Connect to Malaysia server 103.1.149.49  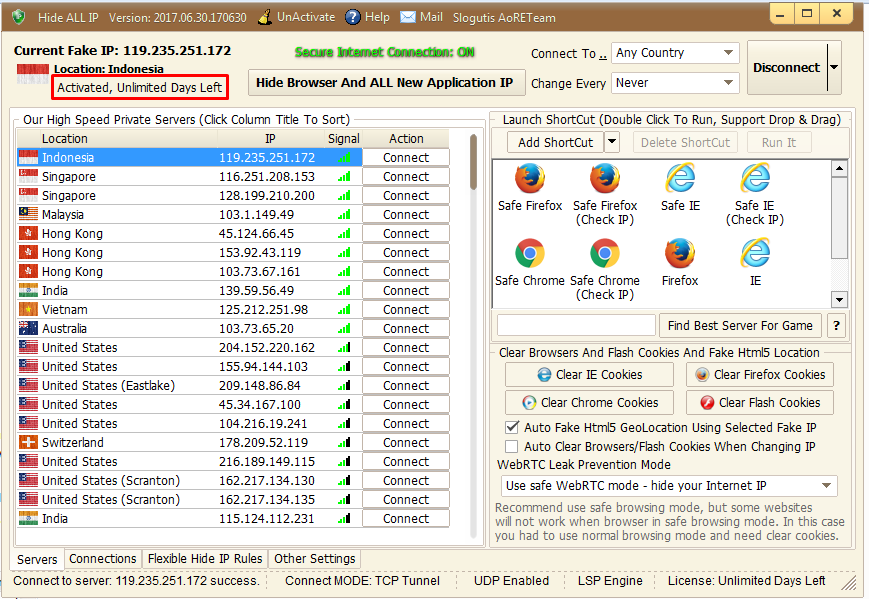click(406, 214)
